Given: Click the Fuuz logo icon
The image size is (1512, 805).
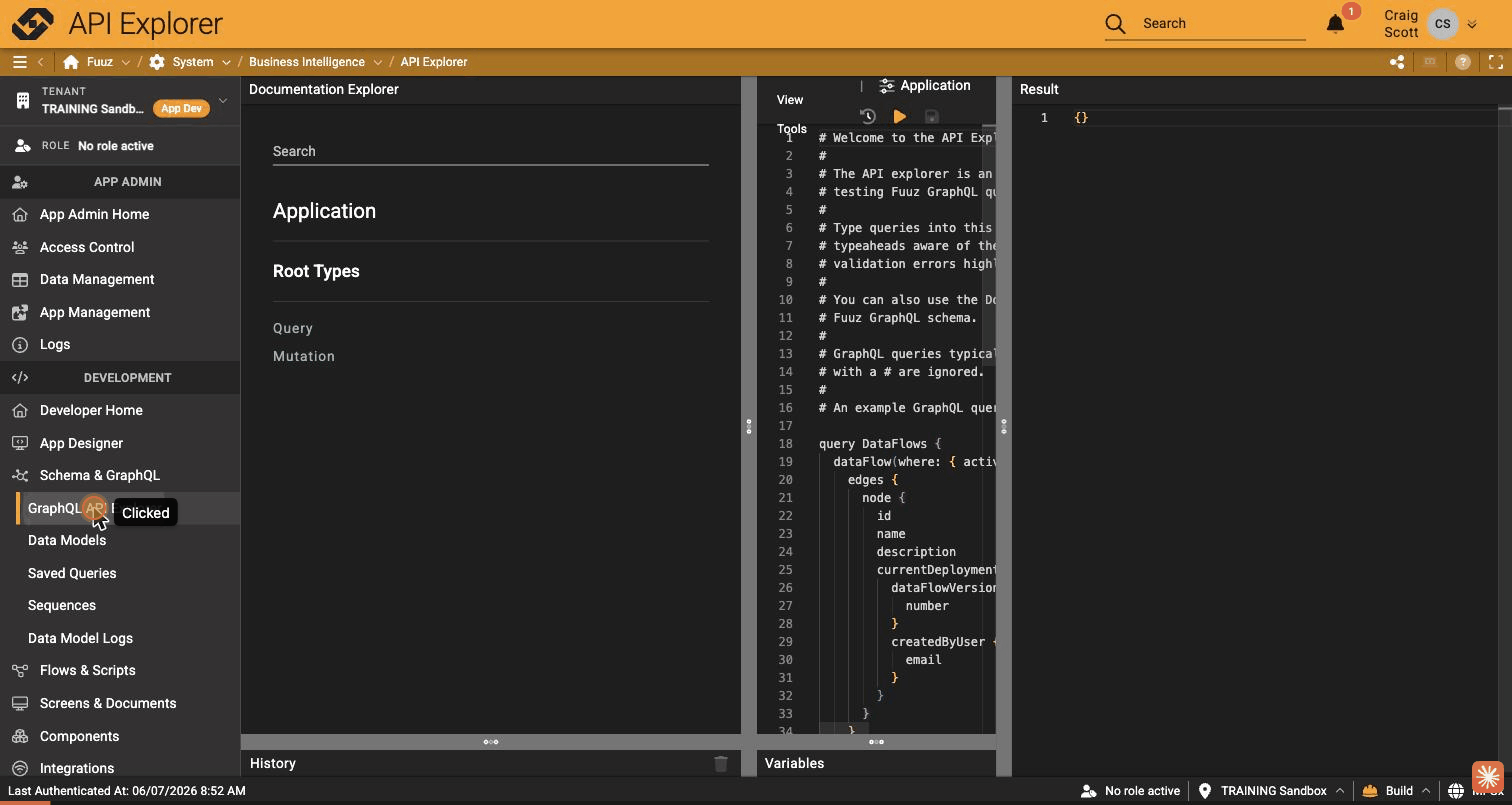Looking at the screenshot, I should tap(32, 23).
